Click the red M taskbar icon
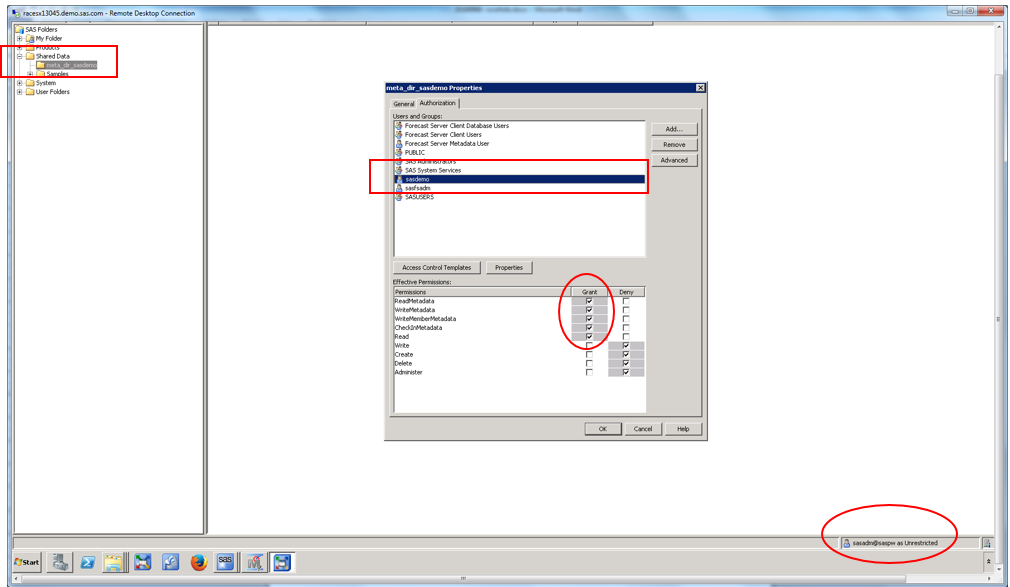 click(x=254, y=563)
